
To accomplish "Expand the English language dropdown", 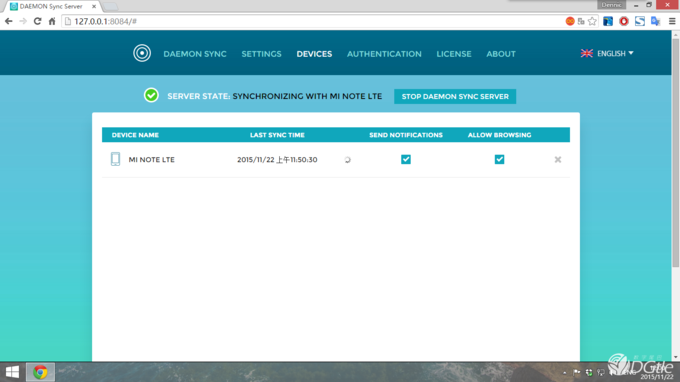I will click(607, 53).
